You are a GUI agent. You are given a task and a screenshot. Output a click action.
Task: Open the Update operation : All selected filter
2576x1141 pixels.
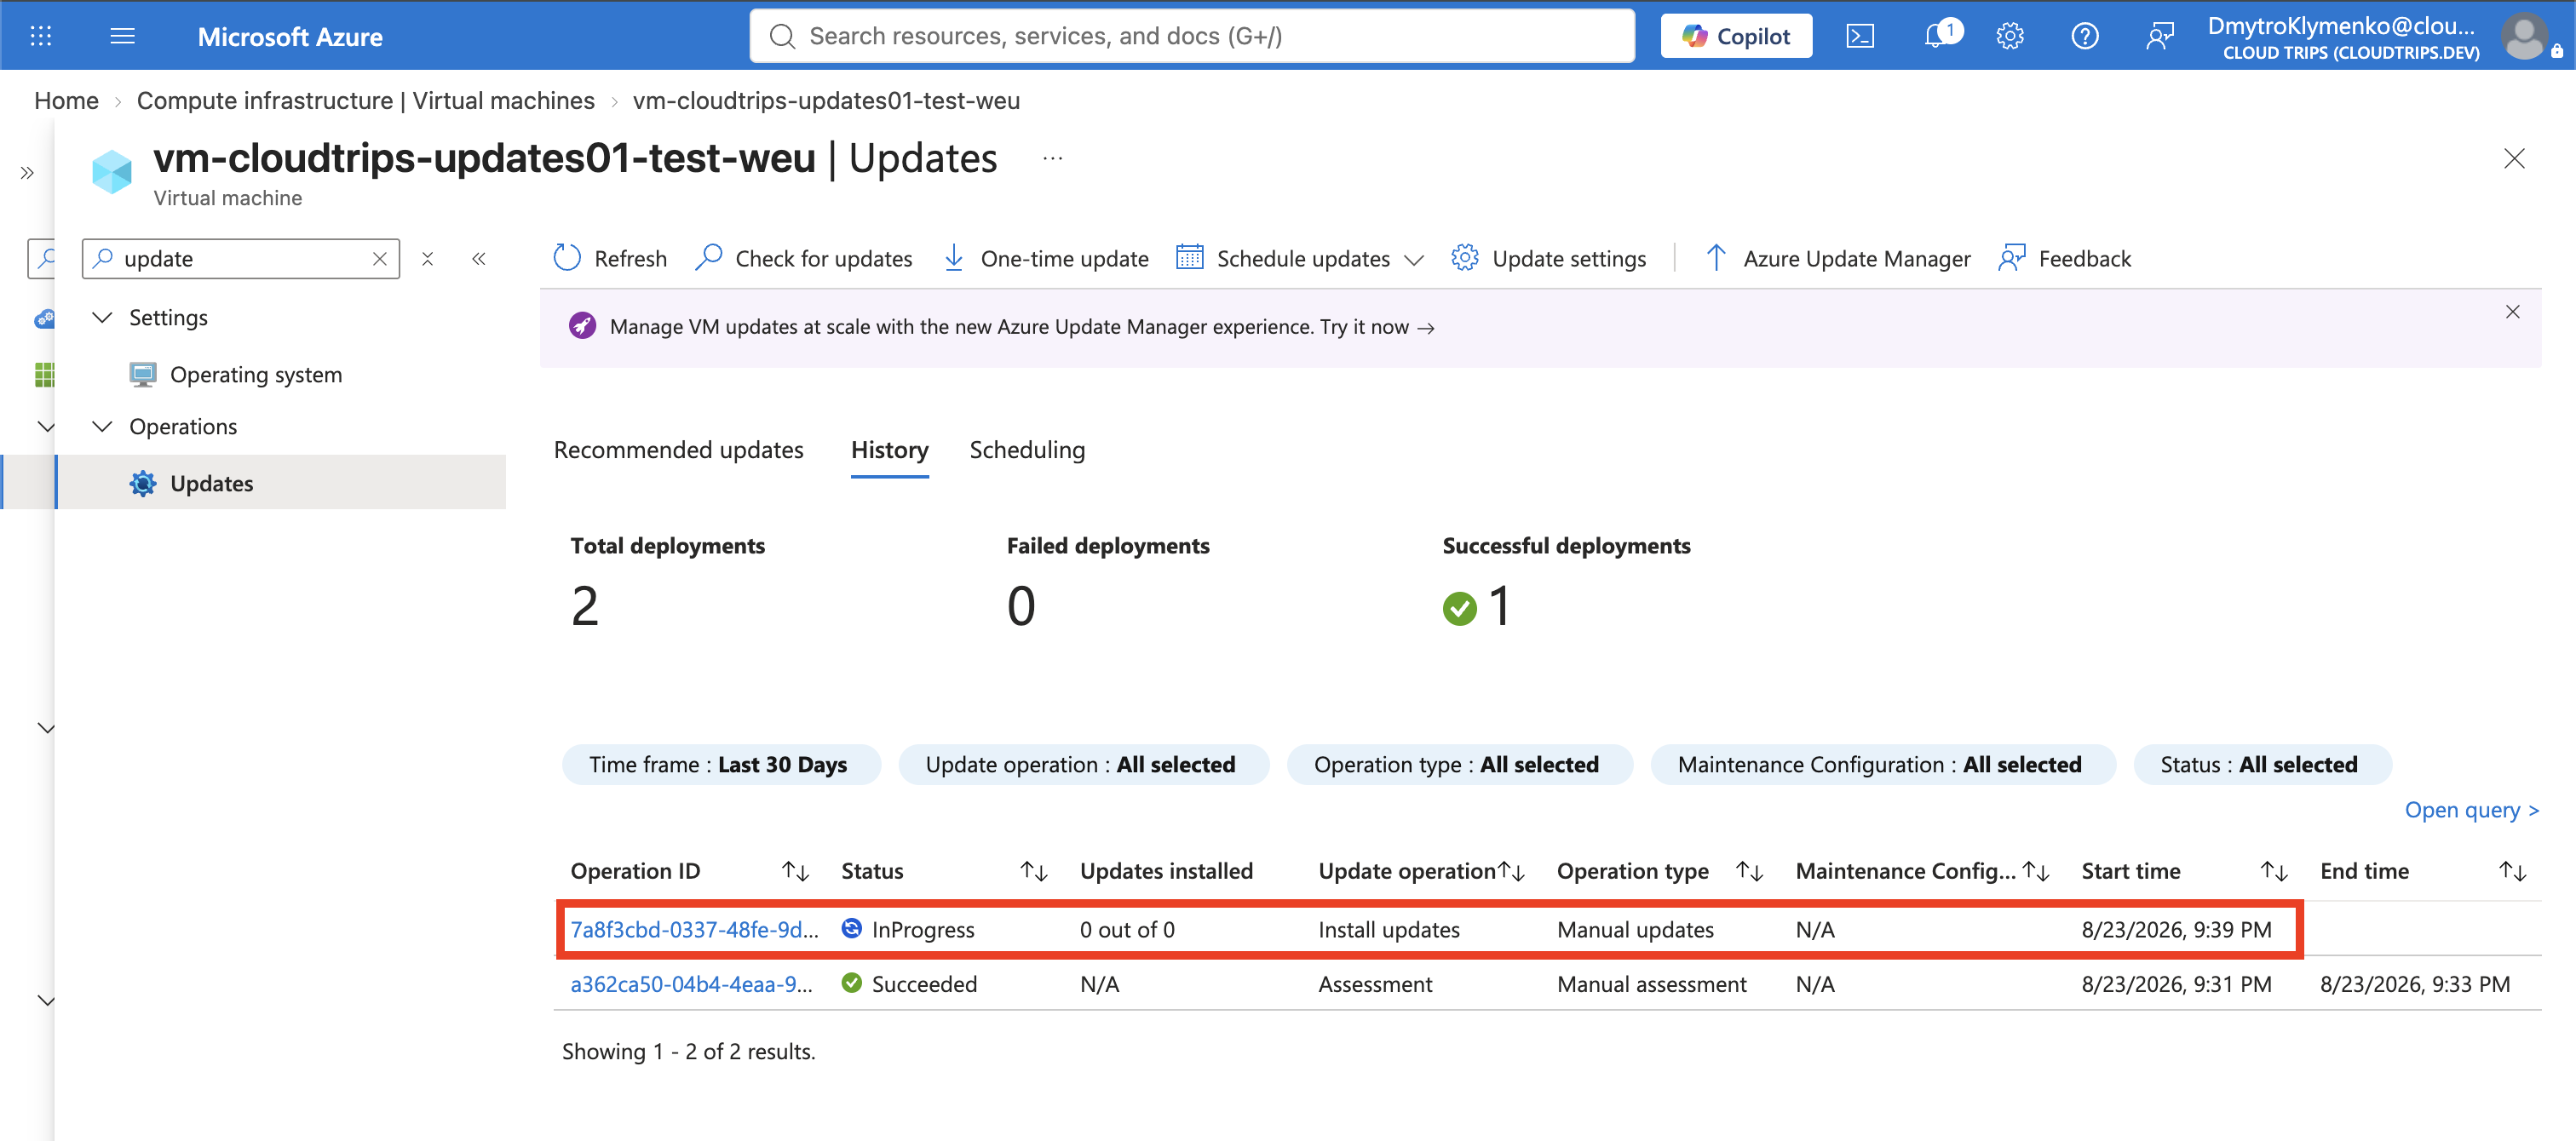[1083, 765]
